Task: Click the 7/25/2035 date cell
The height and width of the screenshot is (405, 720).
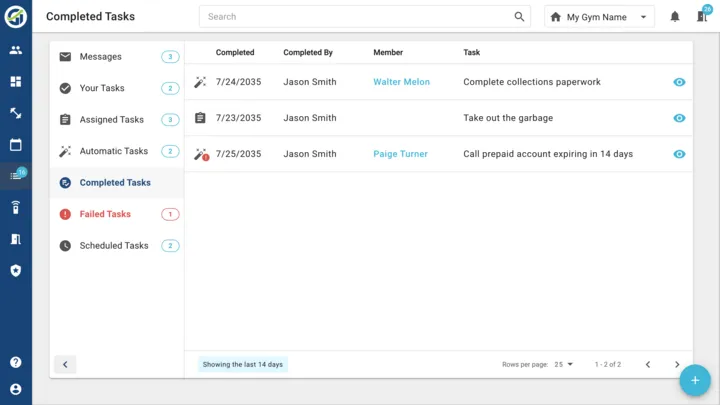Action: [x=238, y=154]
